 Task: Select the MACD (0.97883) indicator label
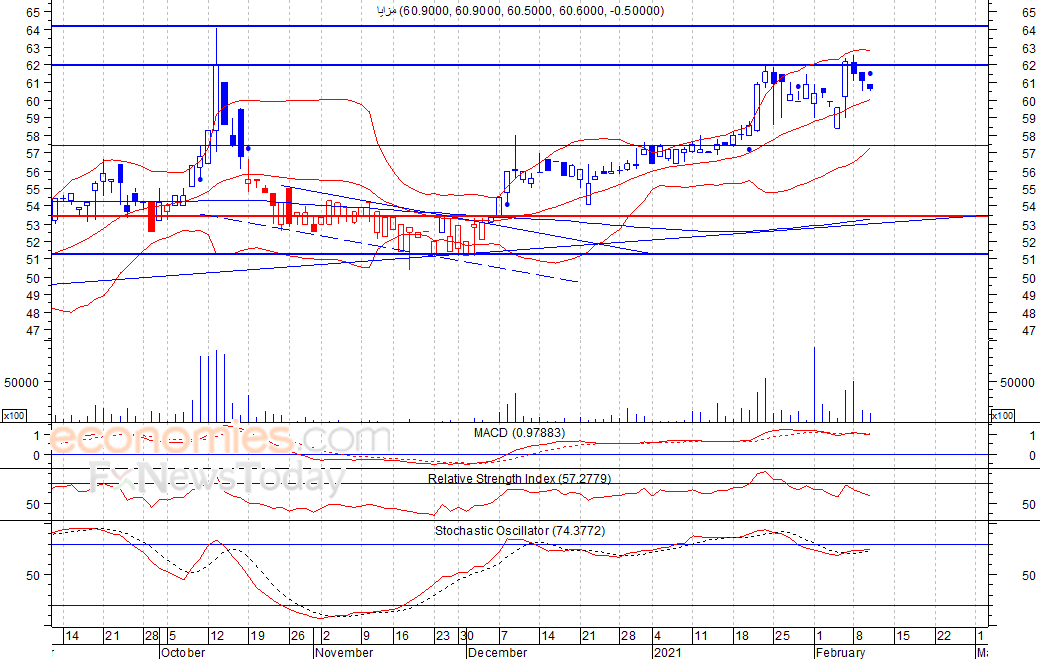519,433
